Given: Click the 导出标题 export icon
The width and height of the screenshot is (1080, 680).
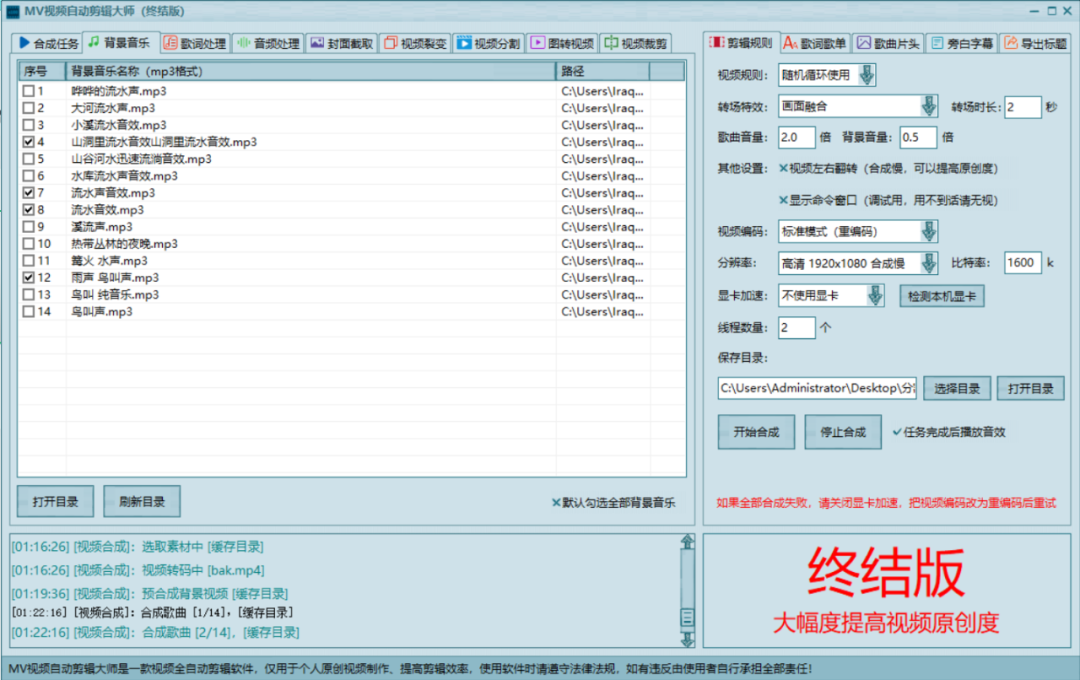Looking at the screenshot, I should (x=1010, y=44).
